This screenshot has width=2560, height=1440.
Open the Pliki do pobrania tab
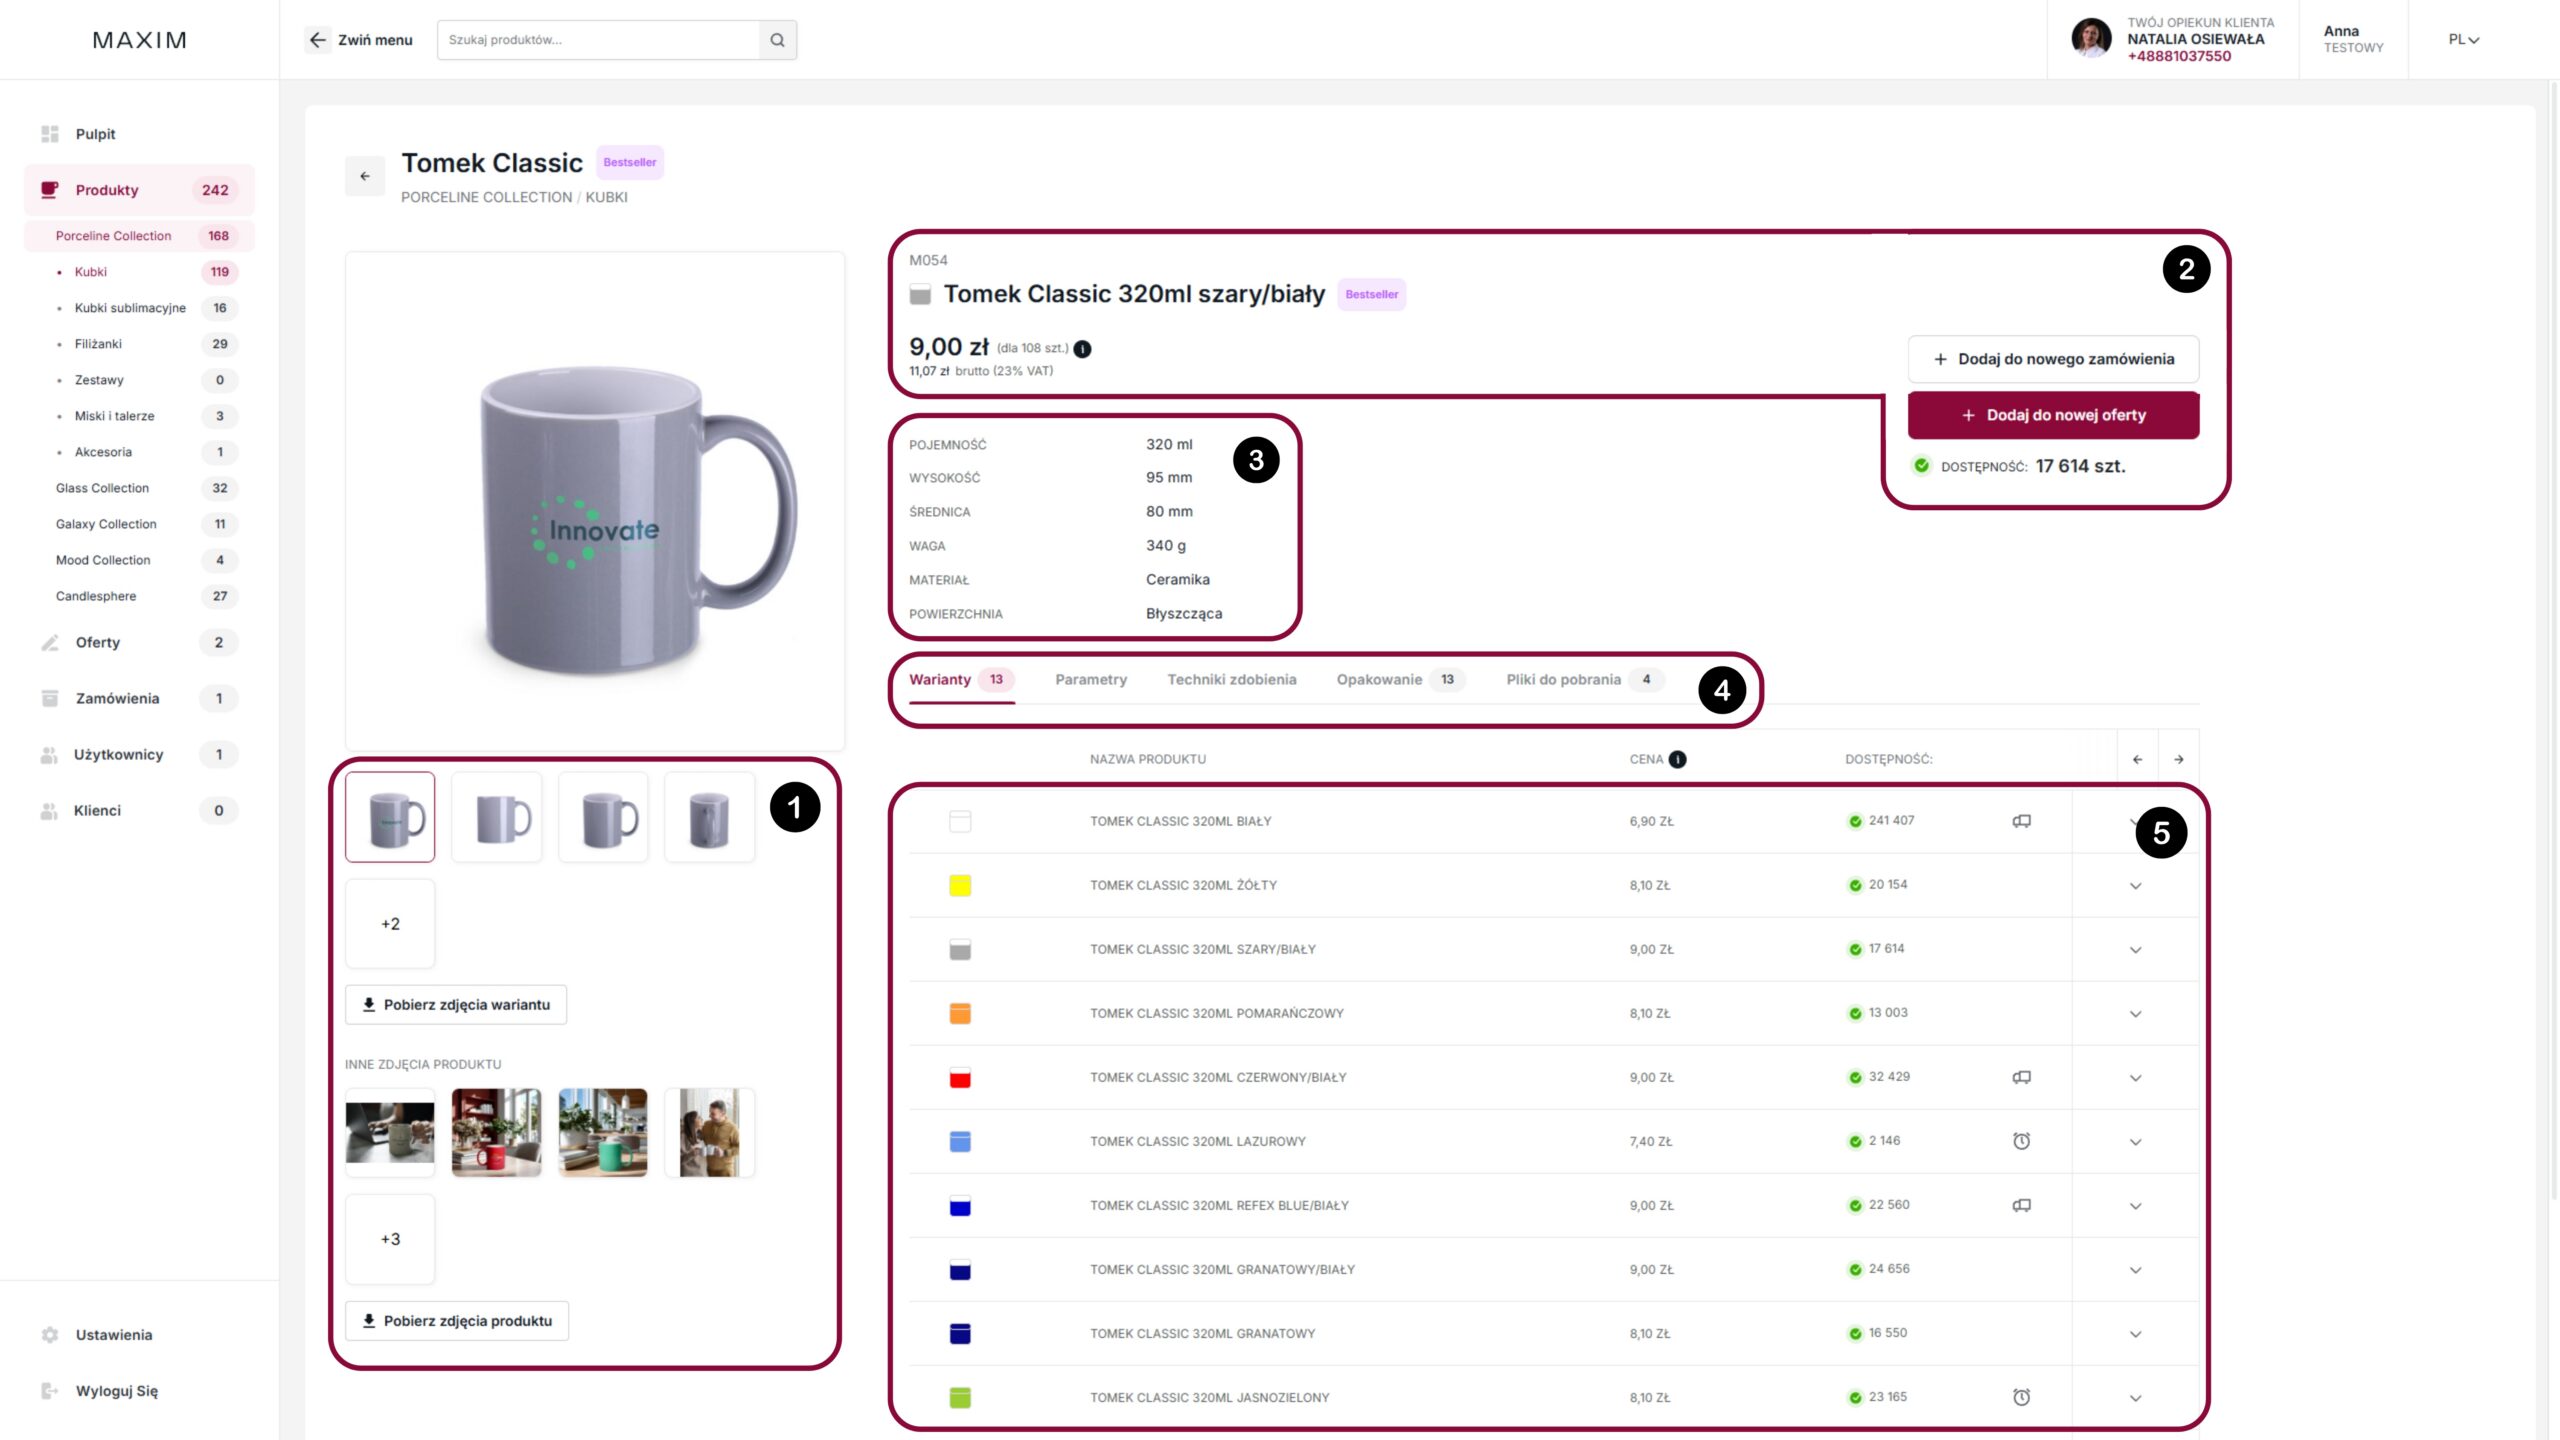tap(1563, 679)
